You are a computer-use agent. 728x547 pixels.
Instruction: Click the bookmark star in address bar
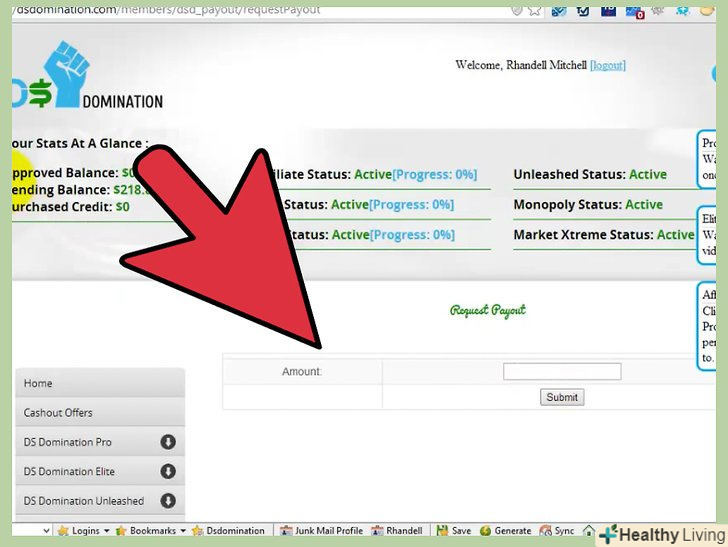pyautogui.click(x=534, y=10)
